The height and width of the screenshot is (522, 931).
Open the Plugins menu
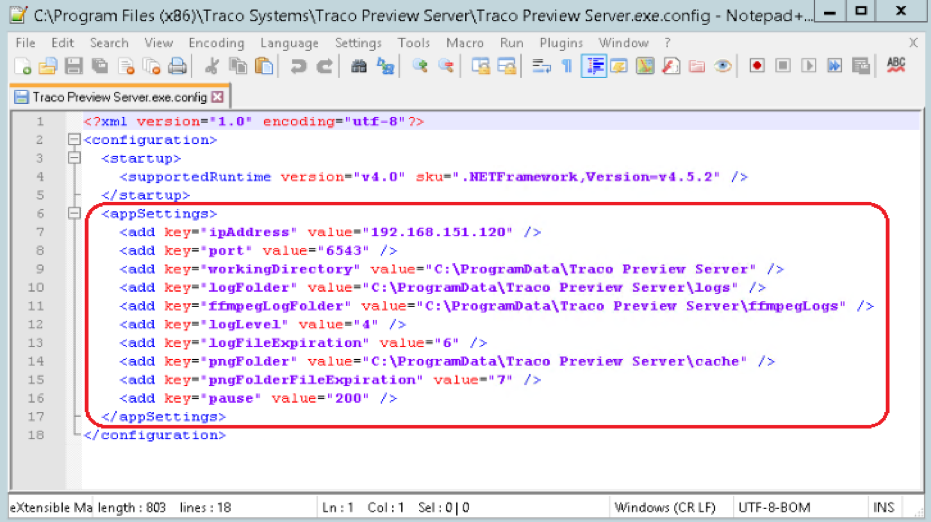point(561,43)
